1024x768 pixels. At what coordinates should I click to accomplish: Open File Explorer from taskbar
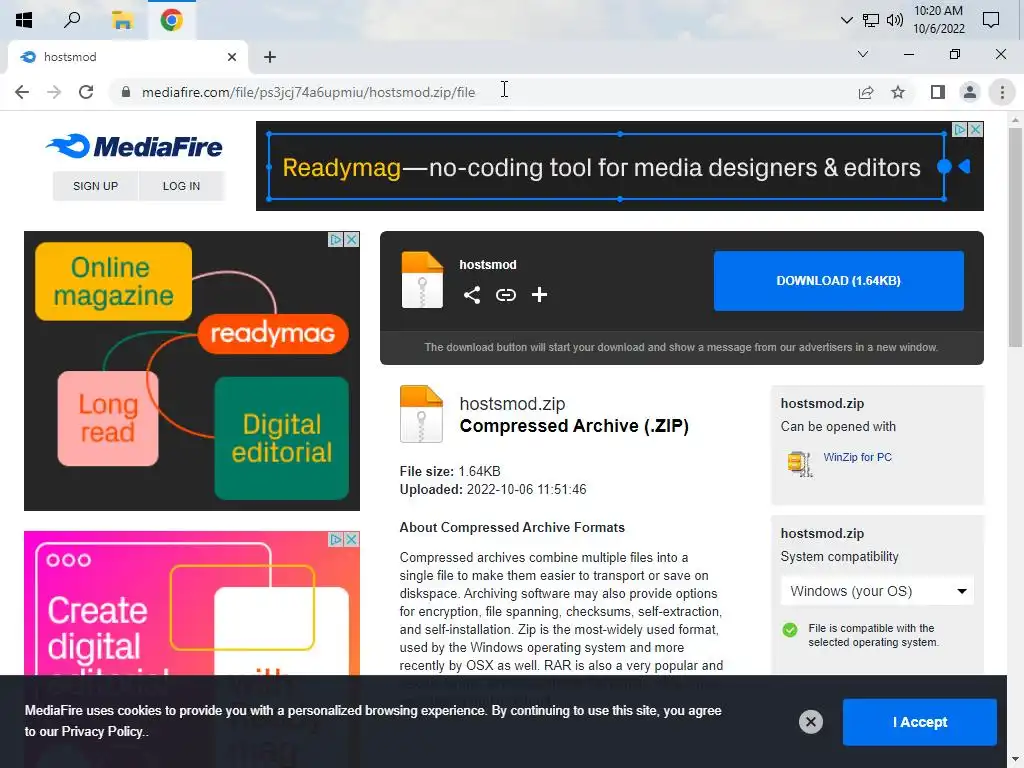(121, 20)
